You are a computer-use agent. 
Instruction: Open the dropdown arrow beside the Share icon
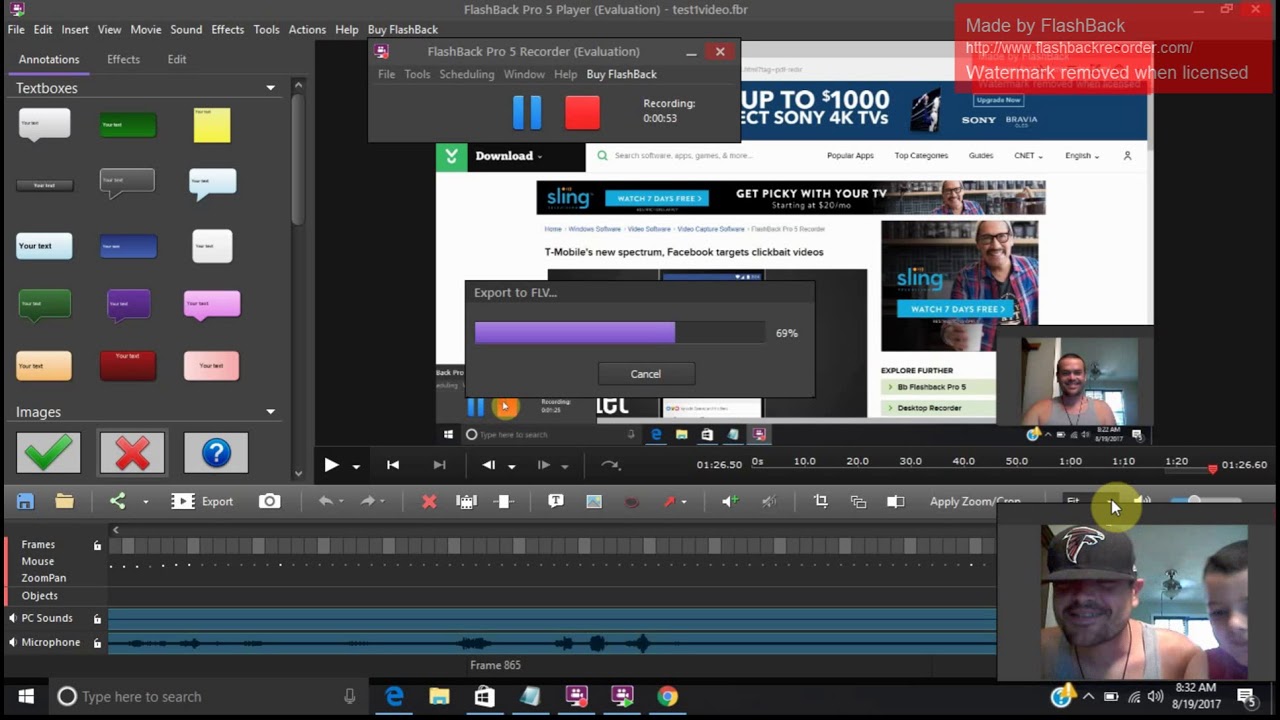(145, 502)
